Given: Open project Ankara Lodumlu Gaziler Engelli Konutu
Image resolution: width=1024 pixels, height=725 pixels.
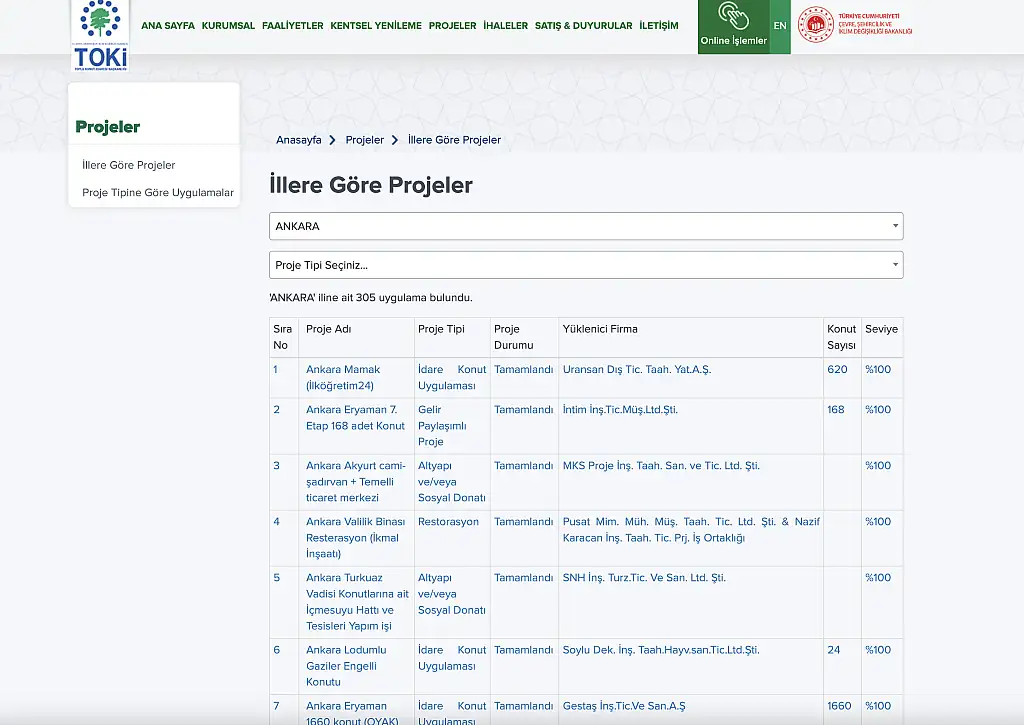Looking at the screenshot, I should (346, 666).
